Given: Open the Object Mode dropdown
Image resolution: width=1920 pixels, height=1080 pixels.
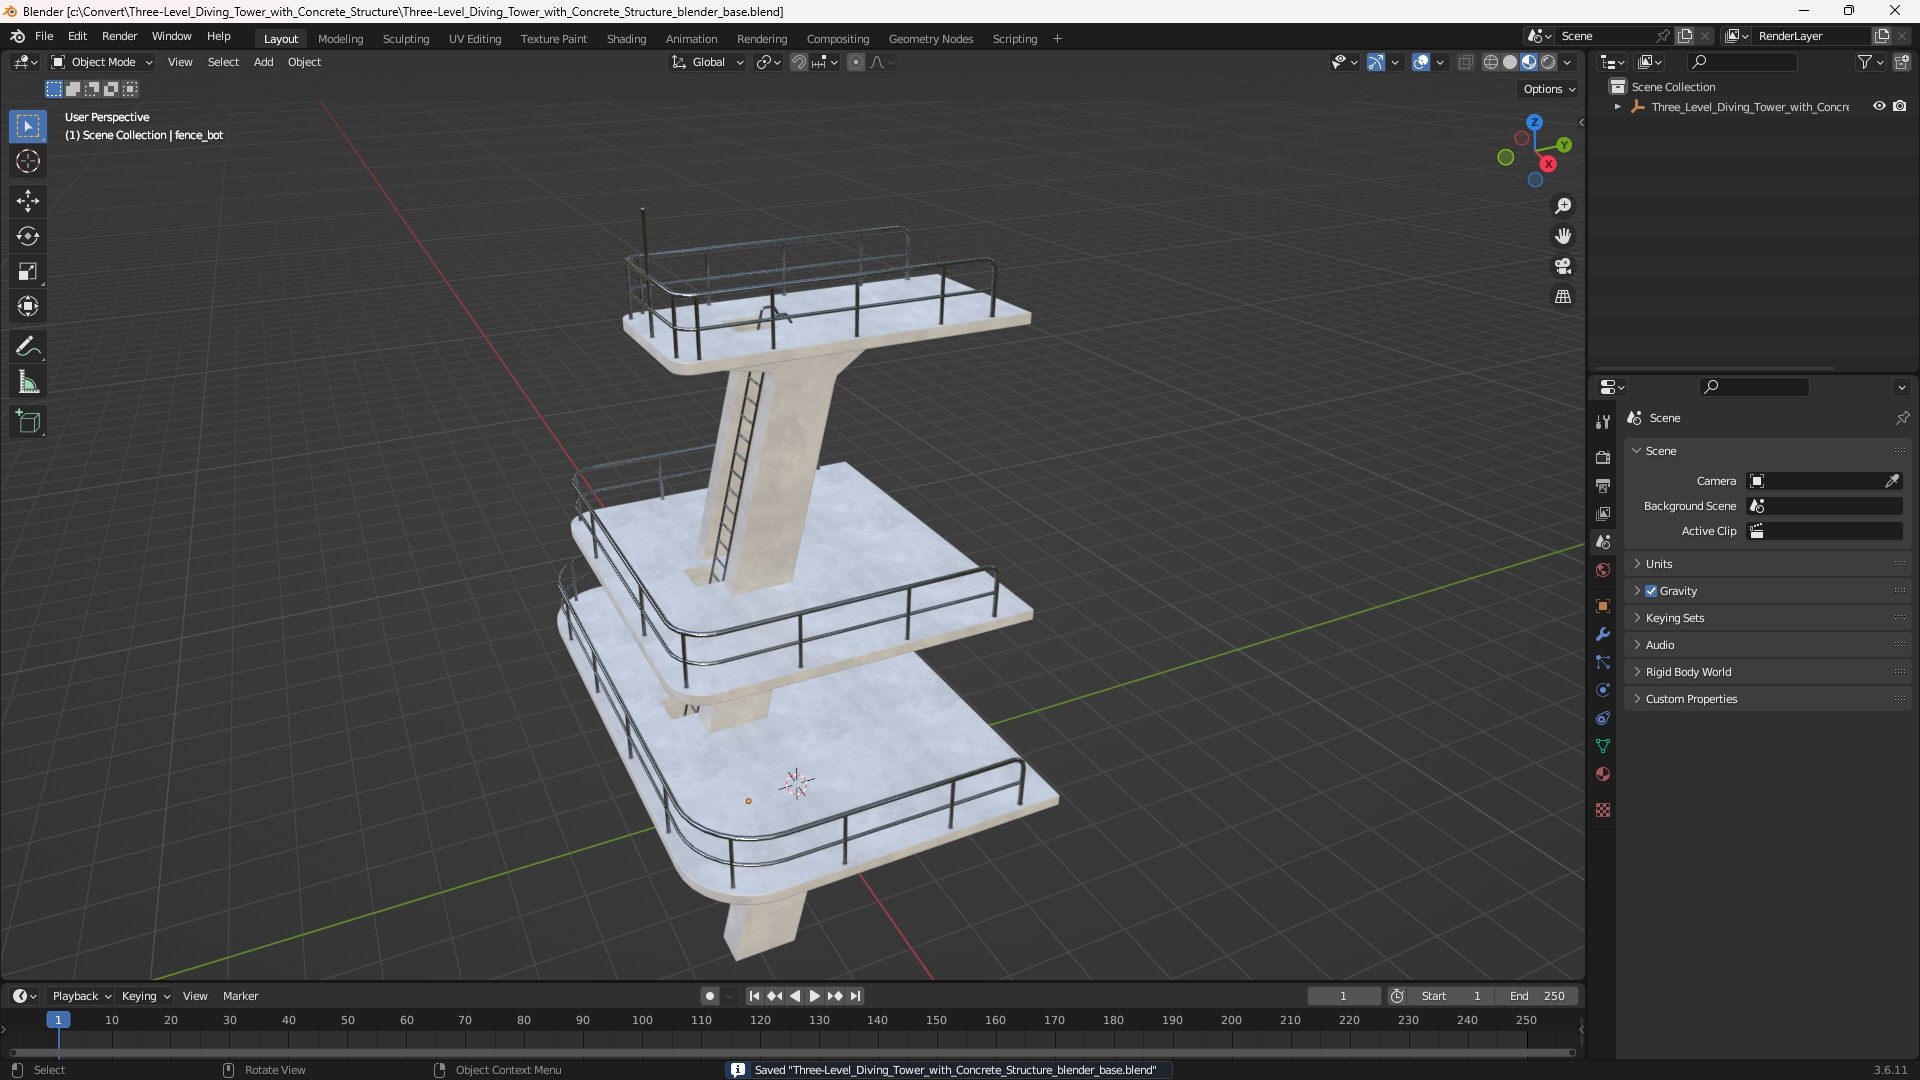Looking at the screenshot, I should 102,62.
